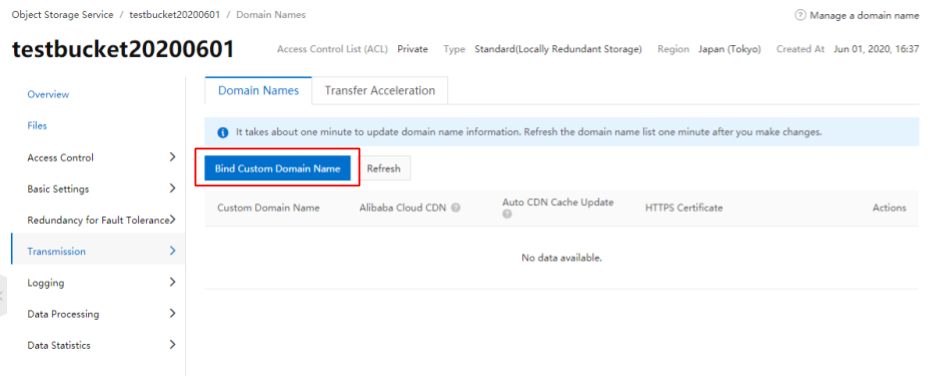This screenshot has height=385, width=933.
Task: Open the Files page in sidebar
Action: [x=37, y=126]
